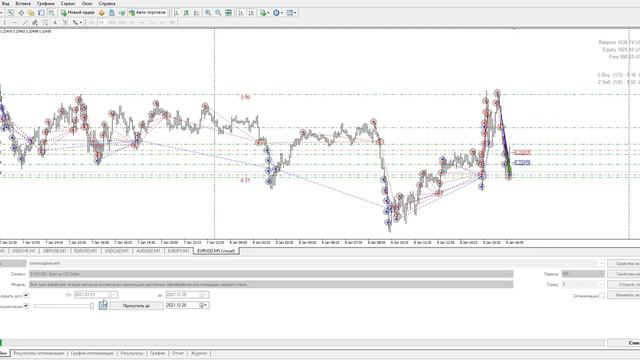The width and height of the screenshot is (640, 360).
Task: Open the Модель combo box
Action: [271, 284]
